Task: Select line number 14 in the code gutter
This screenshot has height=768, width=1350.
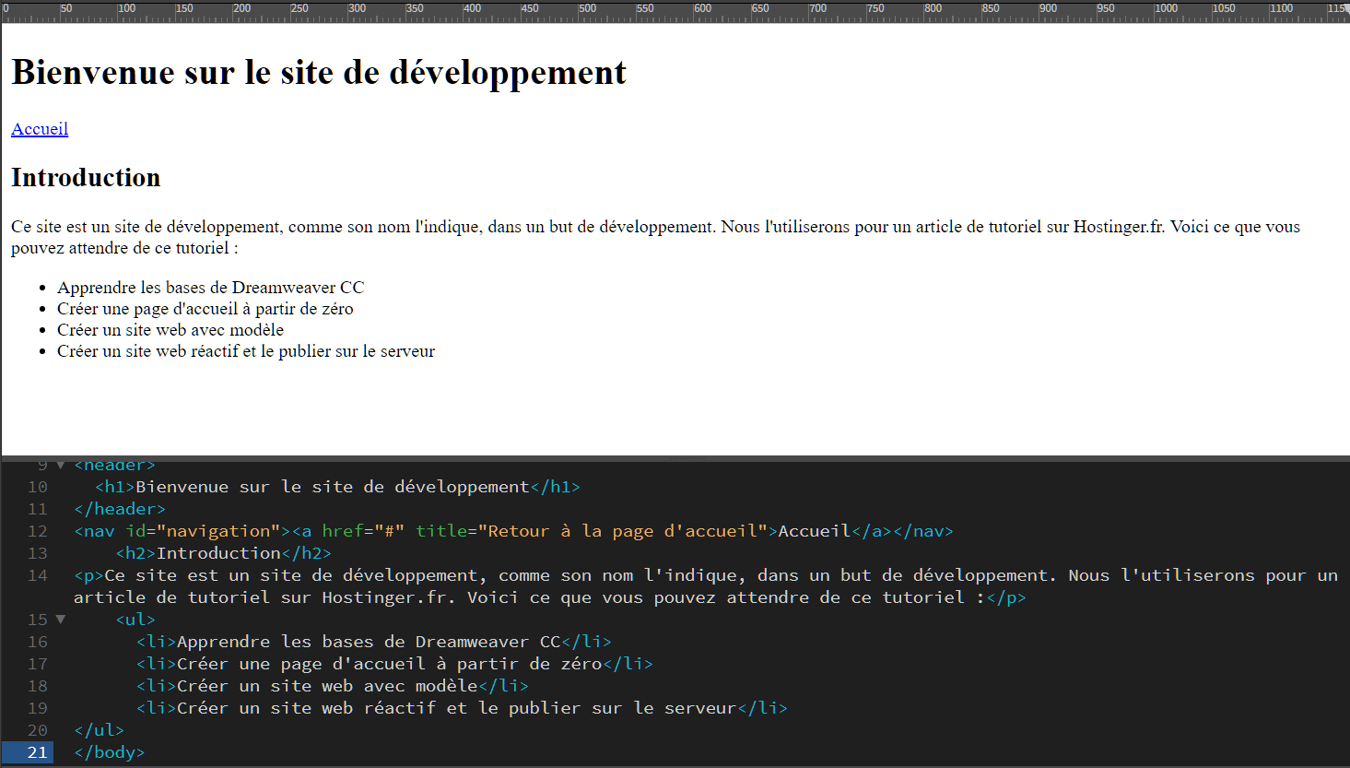Action: [x=37, y=574]
